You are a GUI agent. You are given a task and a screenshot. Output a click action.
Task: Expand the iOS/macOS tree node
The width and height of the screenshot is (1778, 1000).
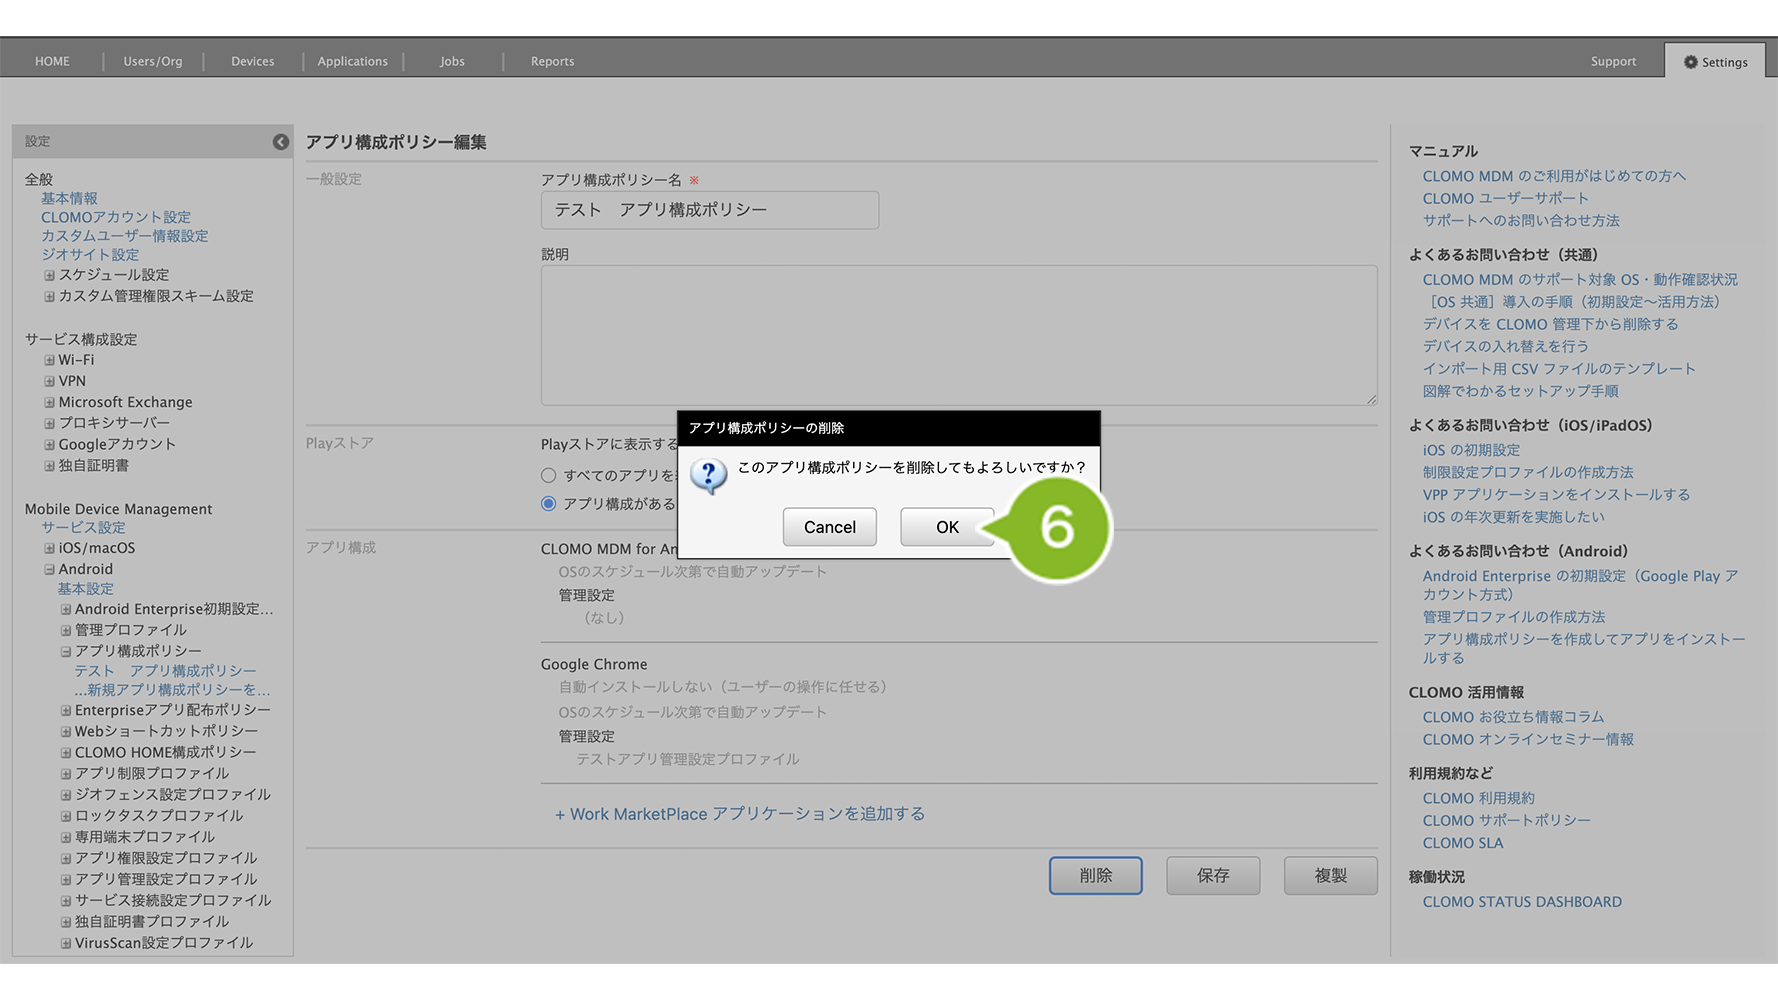[49, 548]
